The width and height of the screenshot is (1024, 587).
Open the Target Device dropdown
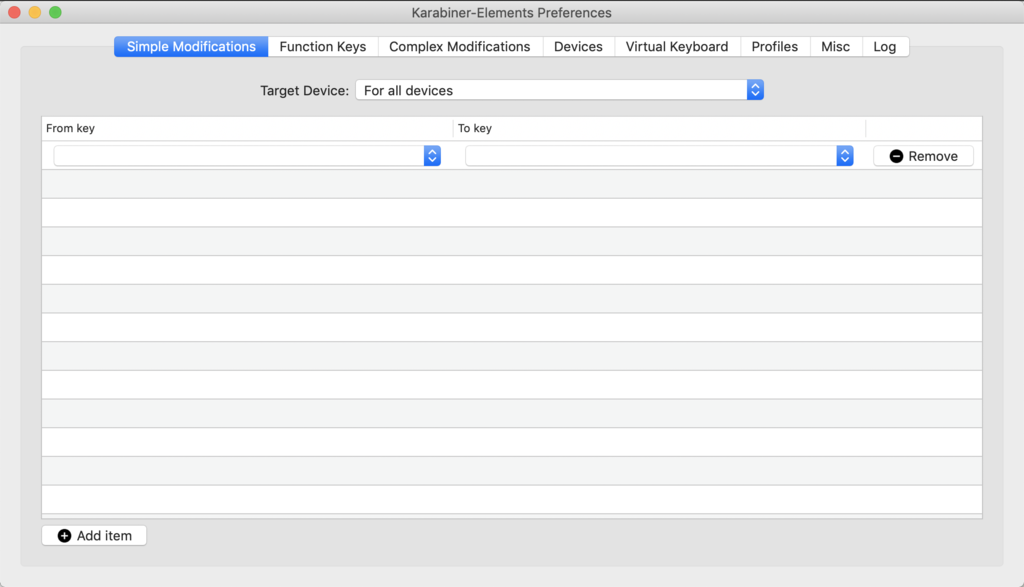click(x=560, y=90)
